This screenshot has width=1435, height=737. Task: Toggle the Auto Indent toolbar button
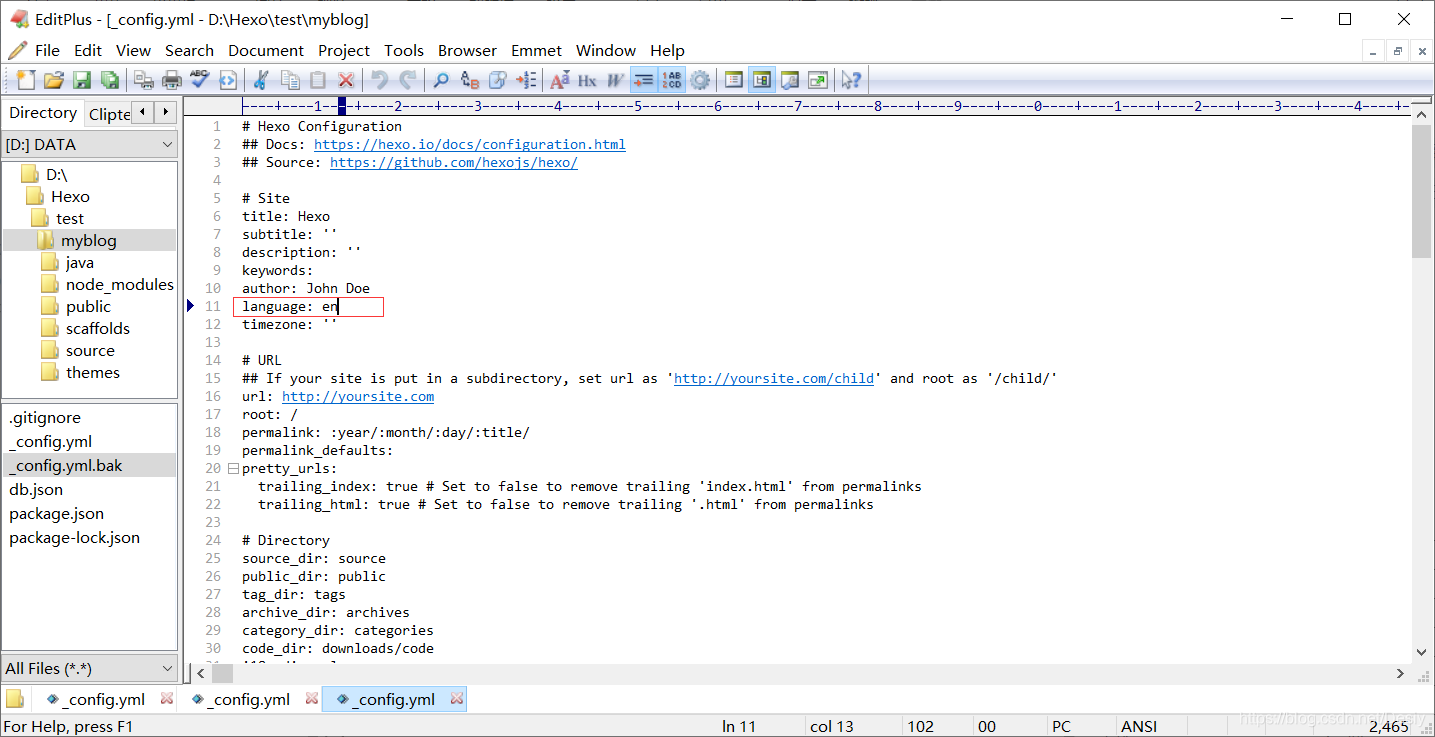pos(644,80)
